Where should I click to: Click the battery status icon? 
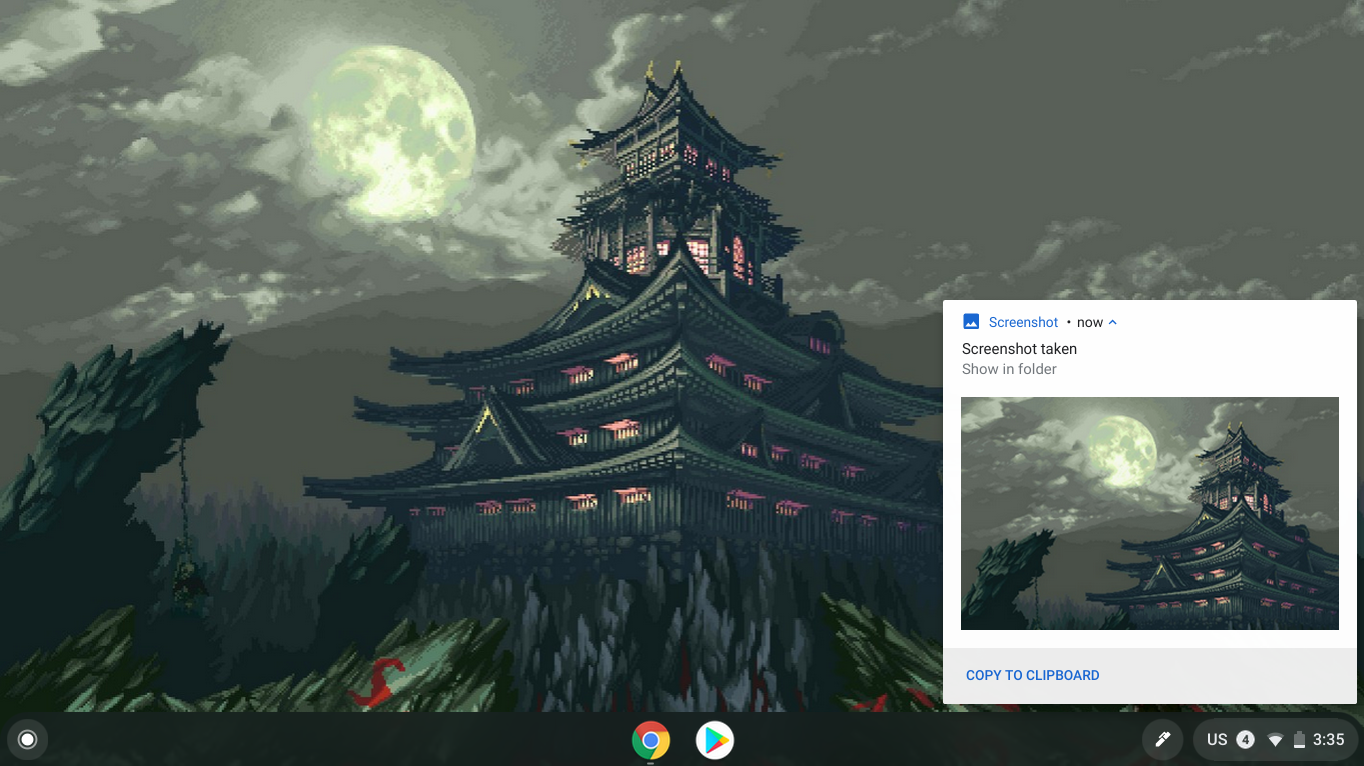point(1299,740)
